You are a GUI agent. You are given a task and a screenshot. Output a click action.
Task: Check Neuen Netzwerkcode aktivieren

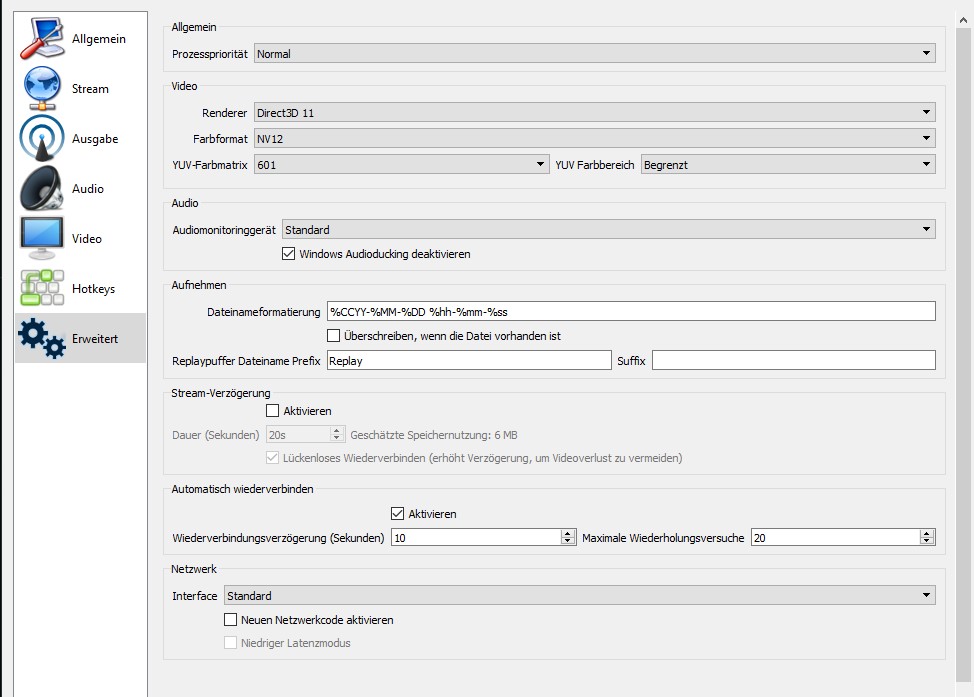(x=232, y=620)
